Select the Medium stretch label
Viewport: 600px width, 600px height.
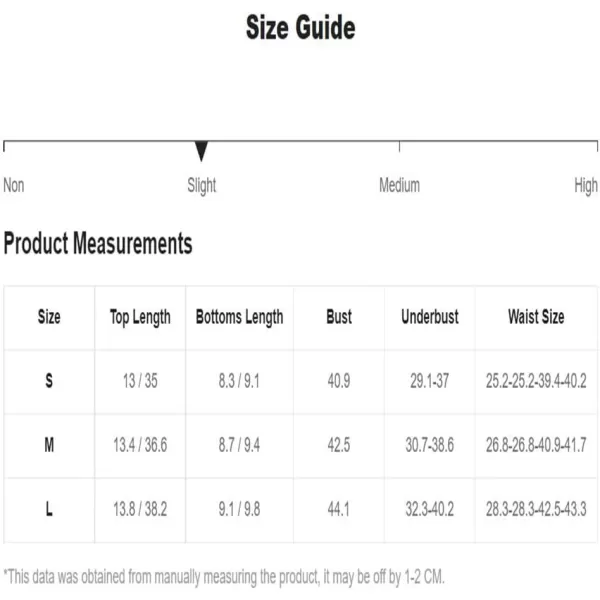pos(399,185)
